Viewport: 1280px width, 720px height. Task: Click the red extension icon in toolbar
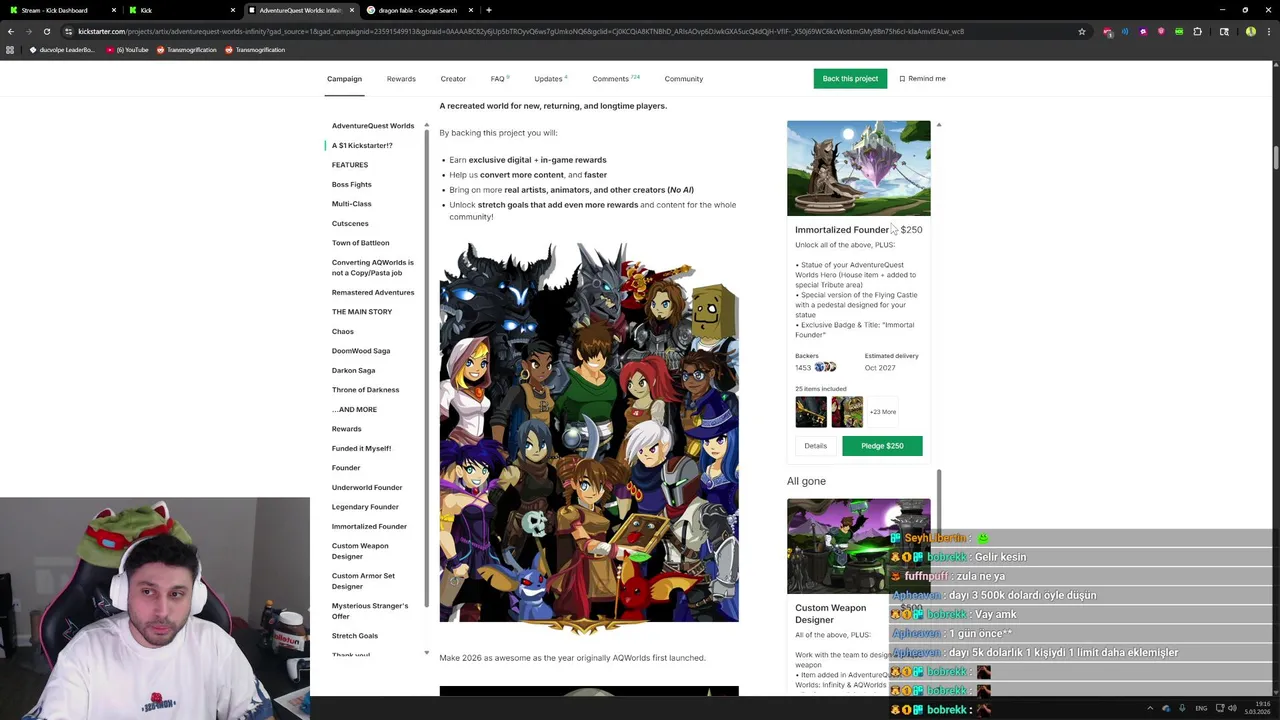[x=1108, y=31]
